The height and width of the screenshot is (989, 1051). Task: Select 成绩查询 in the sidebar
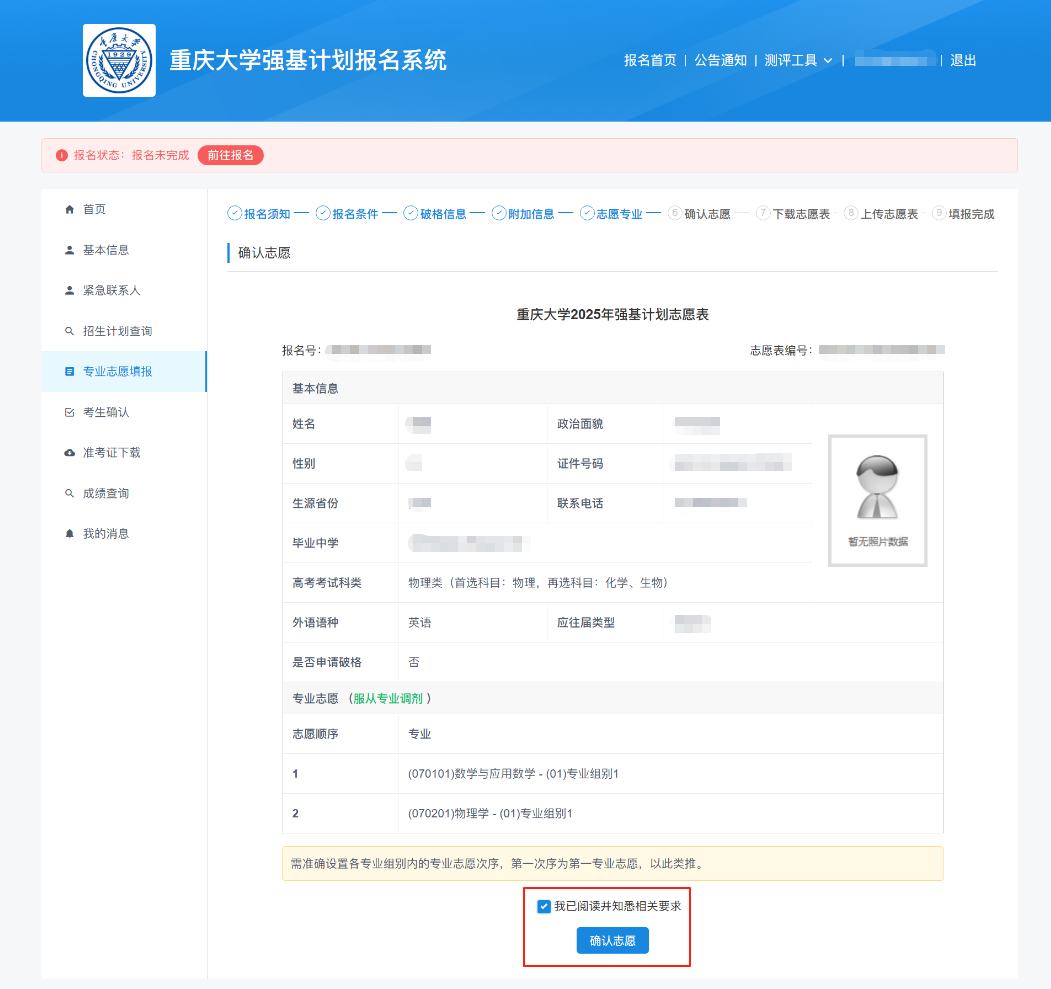(x=124, y=493)
